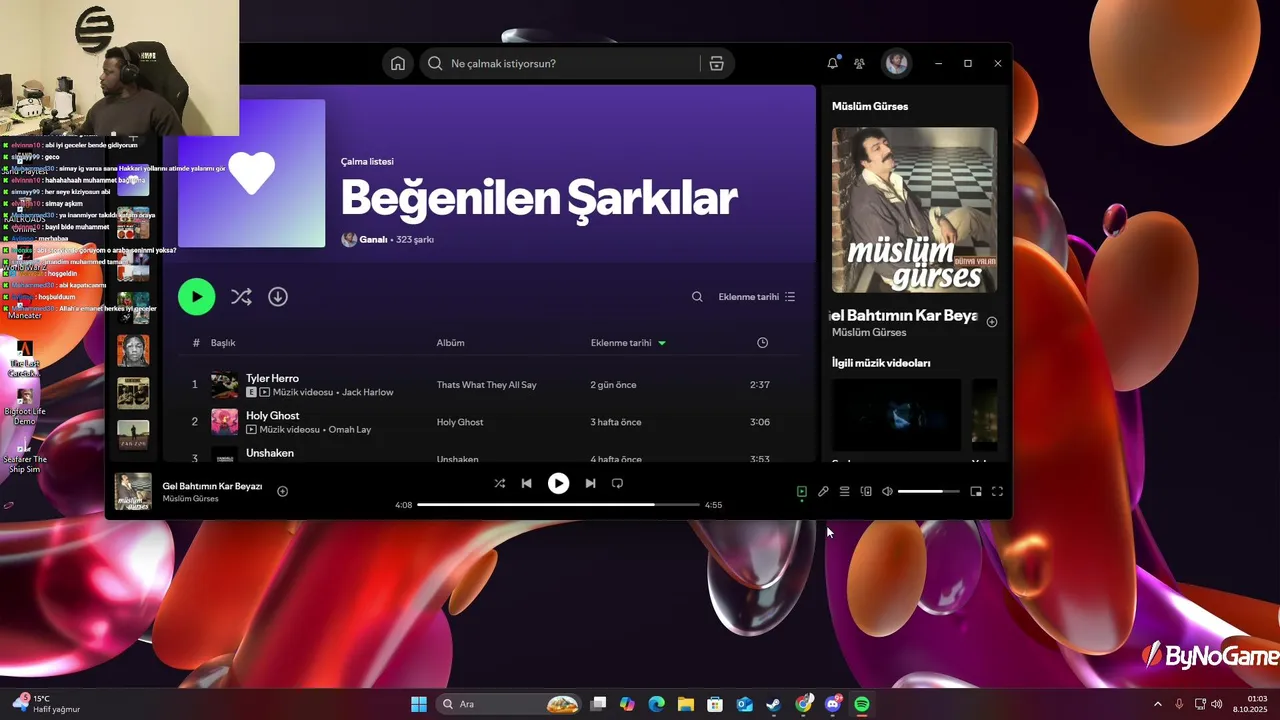
Task: Skip to the next track
Action: [x=590, y=483]
